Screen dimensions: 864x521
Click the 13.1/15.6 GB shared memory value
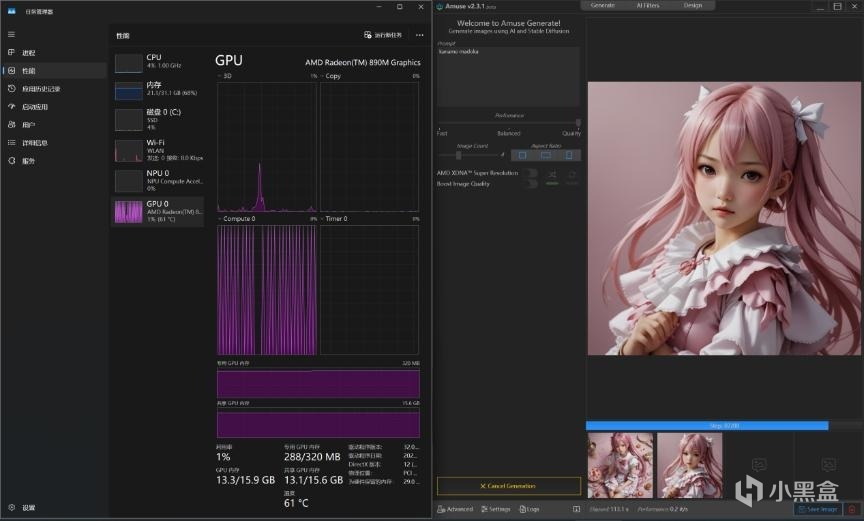tap(313, 480)
